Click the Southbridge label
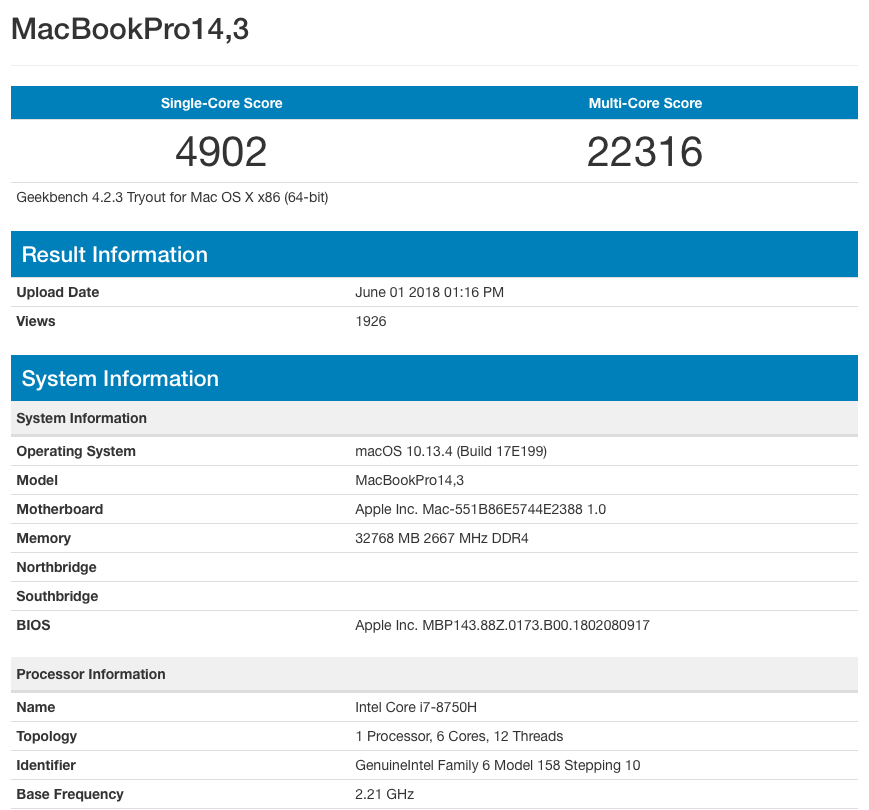This screenshot has width=869, height=810. [57, 596]
